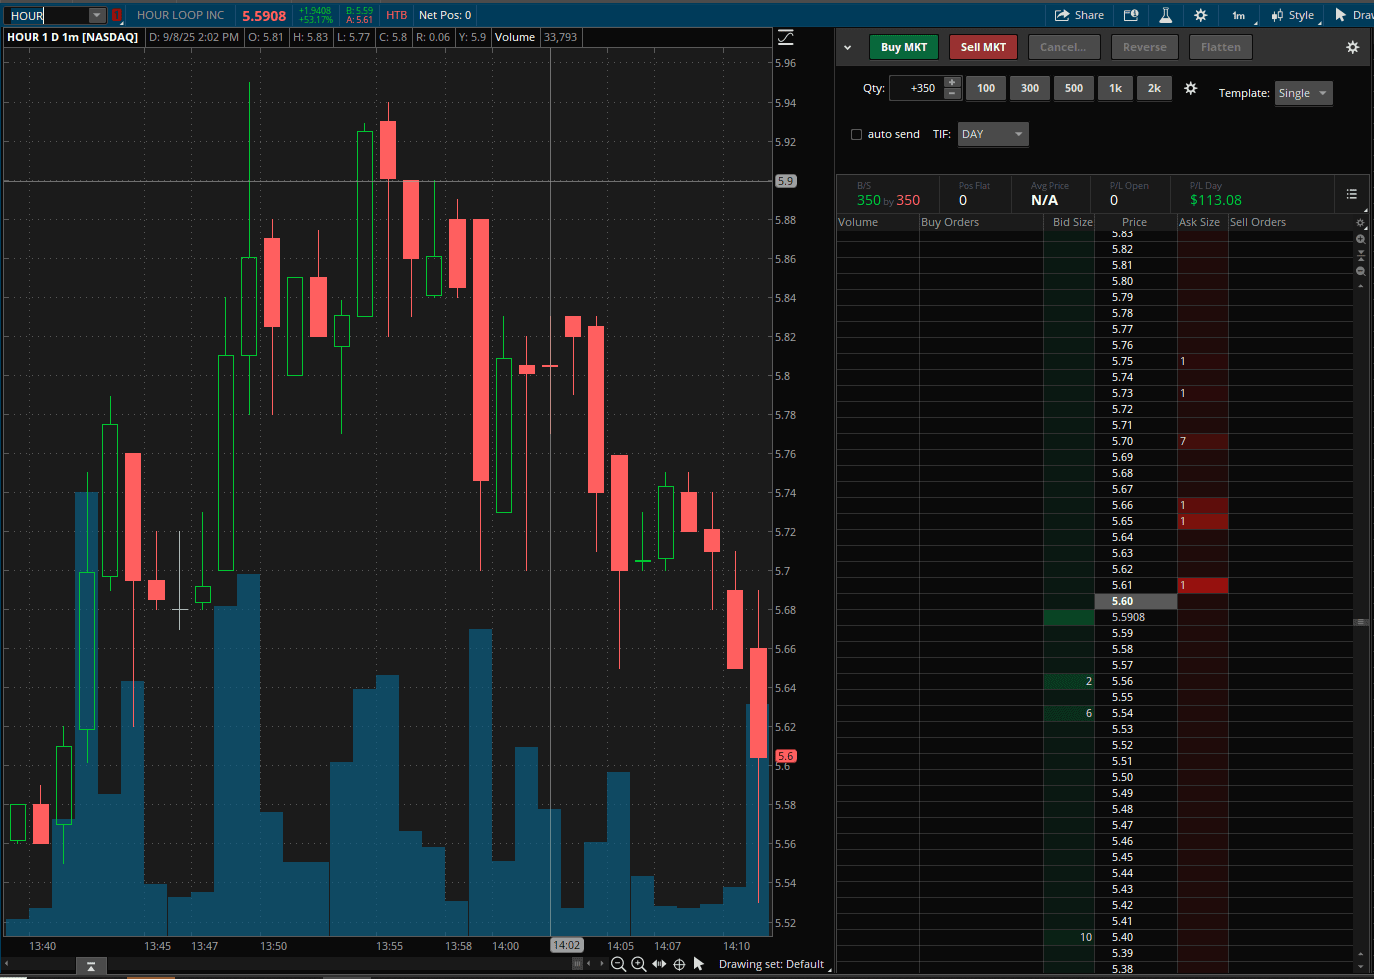Open the position summary list menu icon
This screenshot has width=1374, height=979.
pos(1352,194)
